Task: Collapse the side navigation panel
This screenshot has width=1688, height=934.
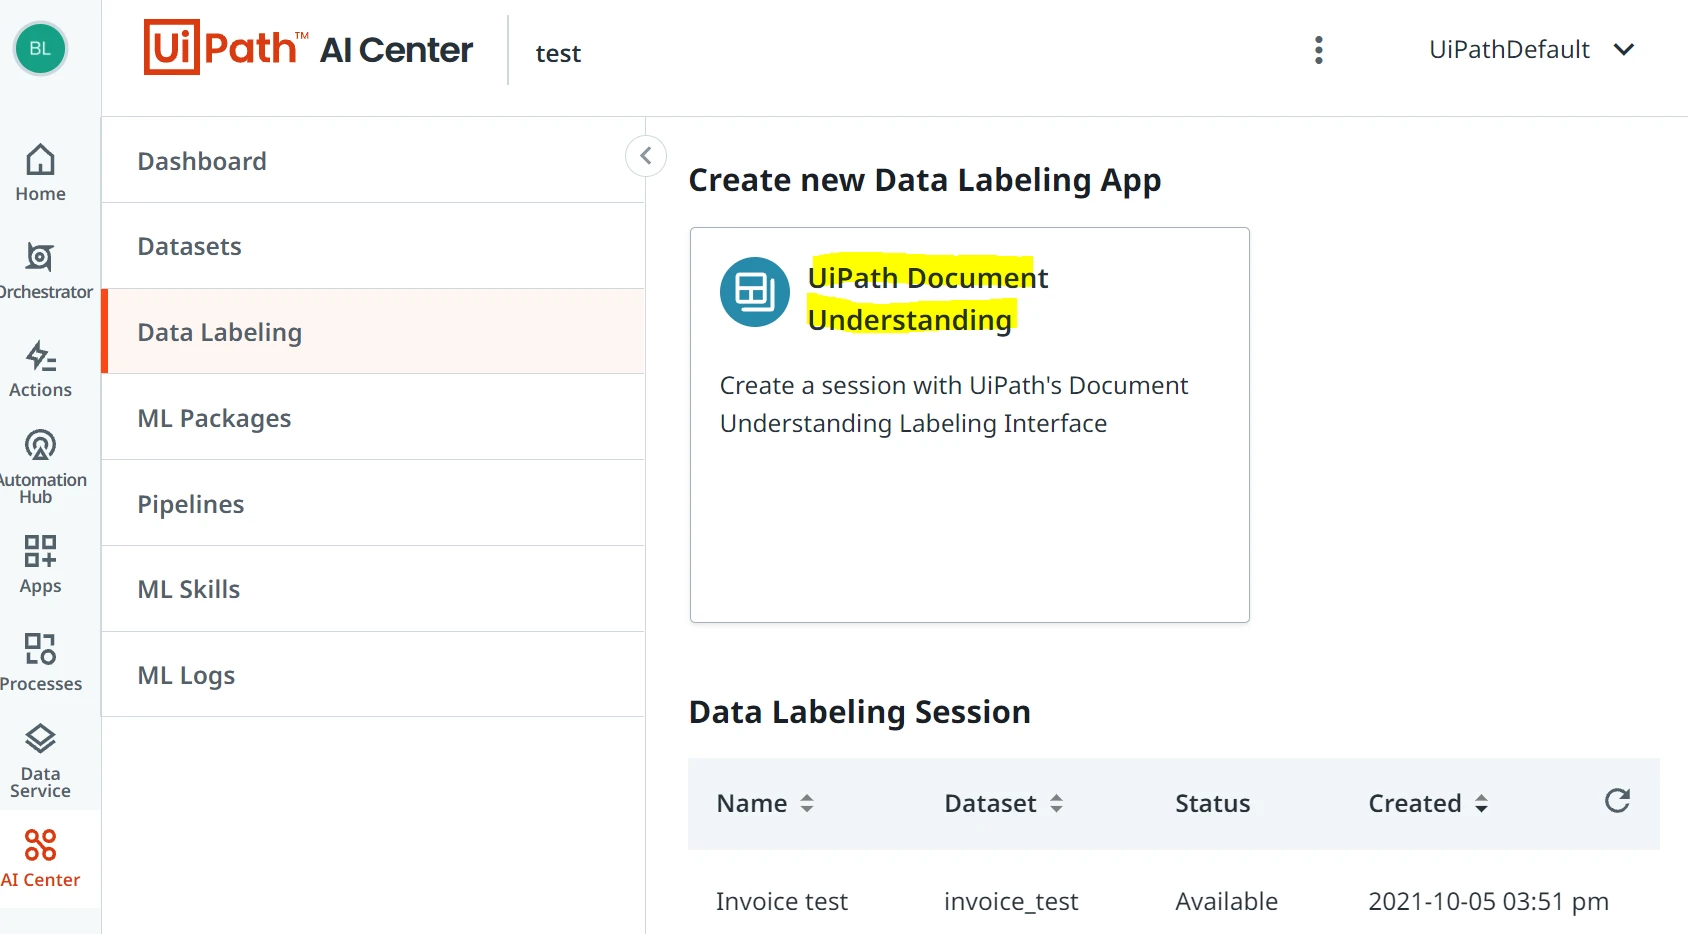Action: pyautogui.click(x=646, y=156)
